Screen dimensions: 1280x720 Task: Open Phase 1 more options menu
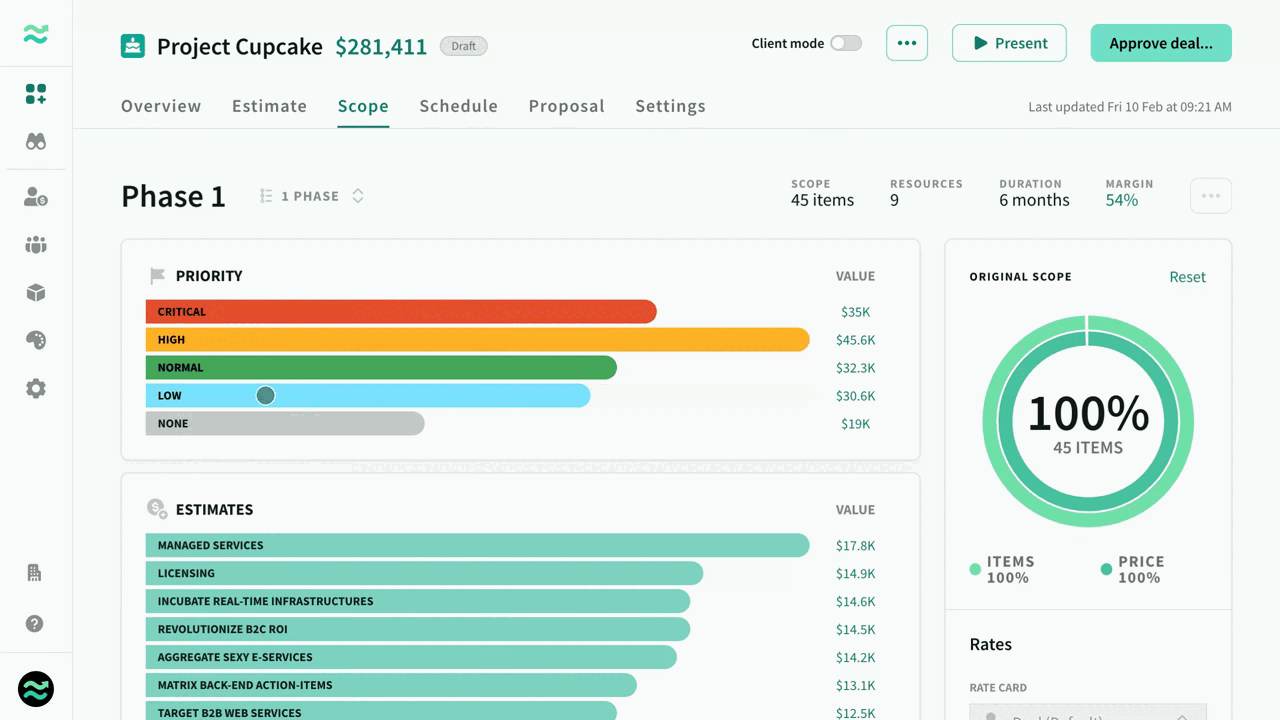1210,196
